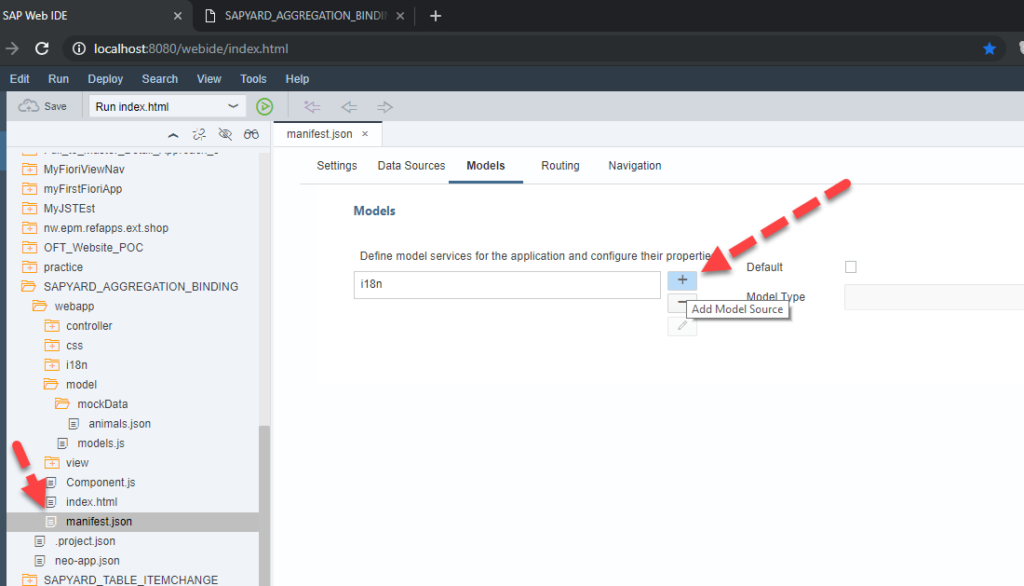Collapse the model folder icon

(x=51, y=385)
